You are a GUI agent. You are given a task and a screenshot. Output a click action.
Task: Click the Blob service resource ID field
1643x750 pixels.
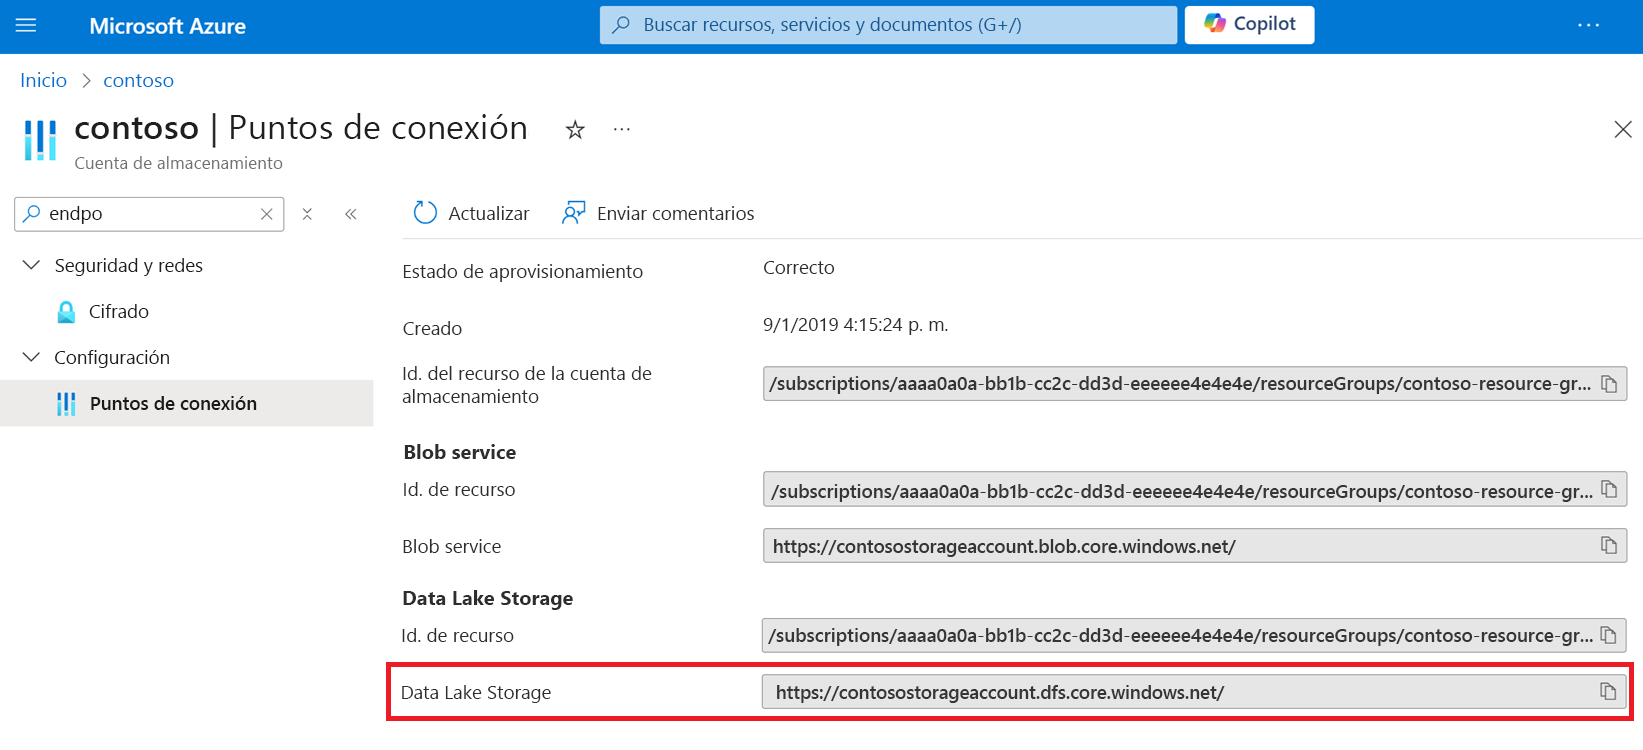(x=1195, y=491)
